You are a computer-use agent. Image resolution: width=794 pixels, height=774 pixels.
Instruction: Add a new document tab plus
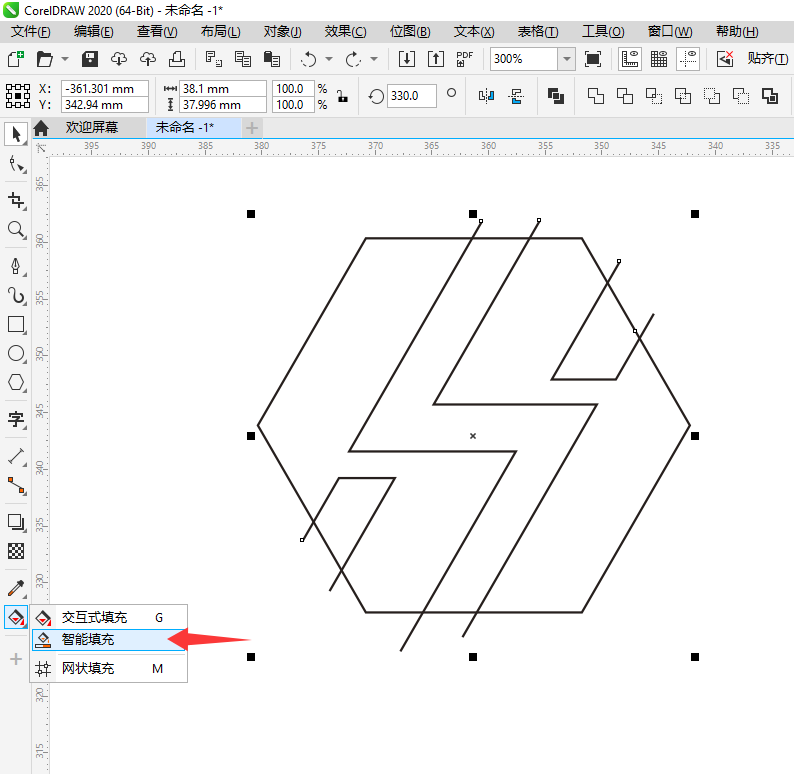252,128
